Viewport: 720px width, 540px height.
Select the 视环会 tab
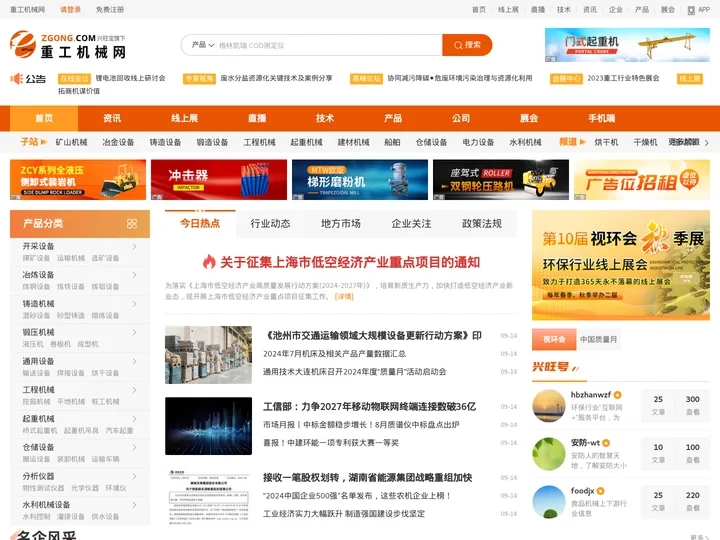click(x=554, y=339)
